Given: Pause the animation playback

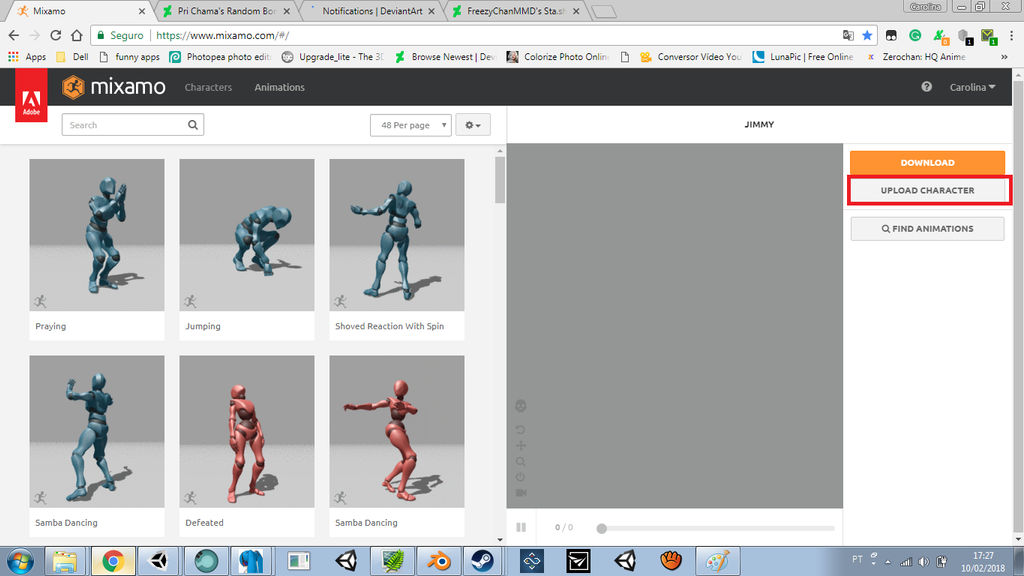Looking at the screenshot, I should [521, 527].
